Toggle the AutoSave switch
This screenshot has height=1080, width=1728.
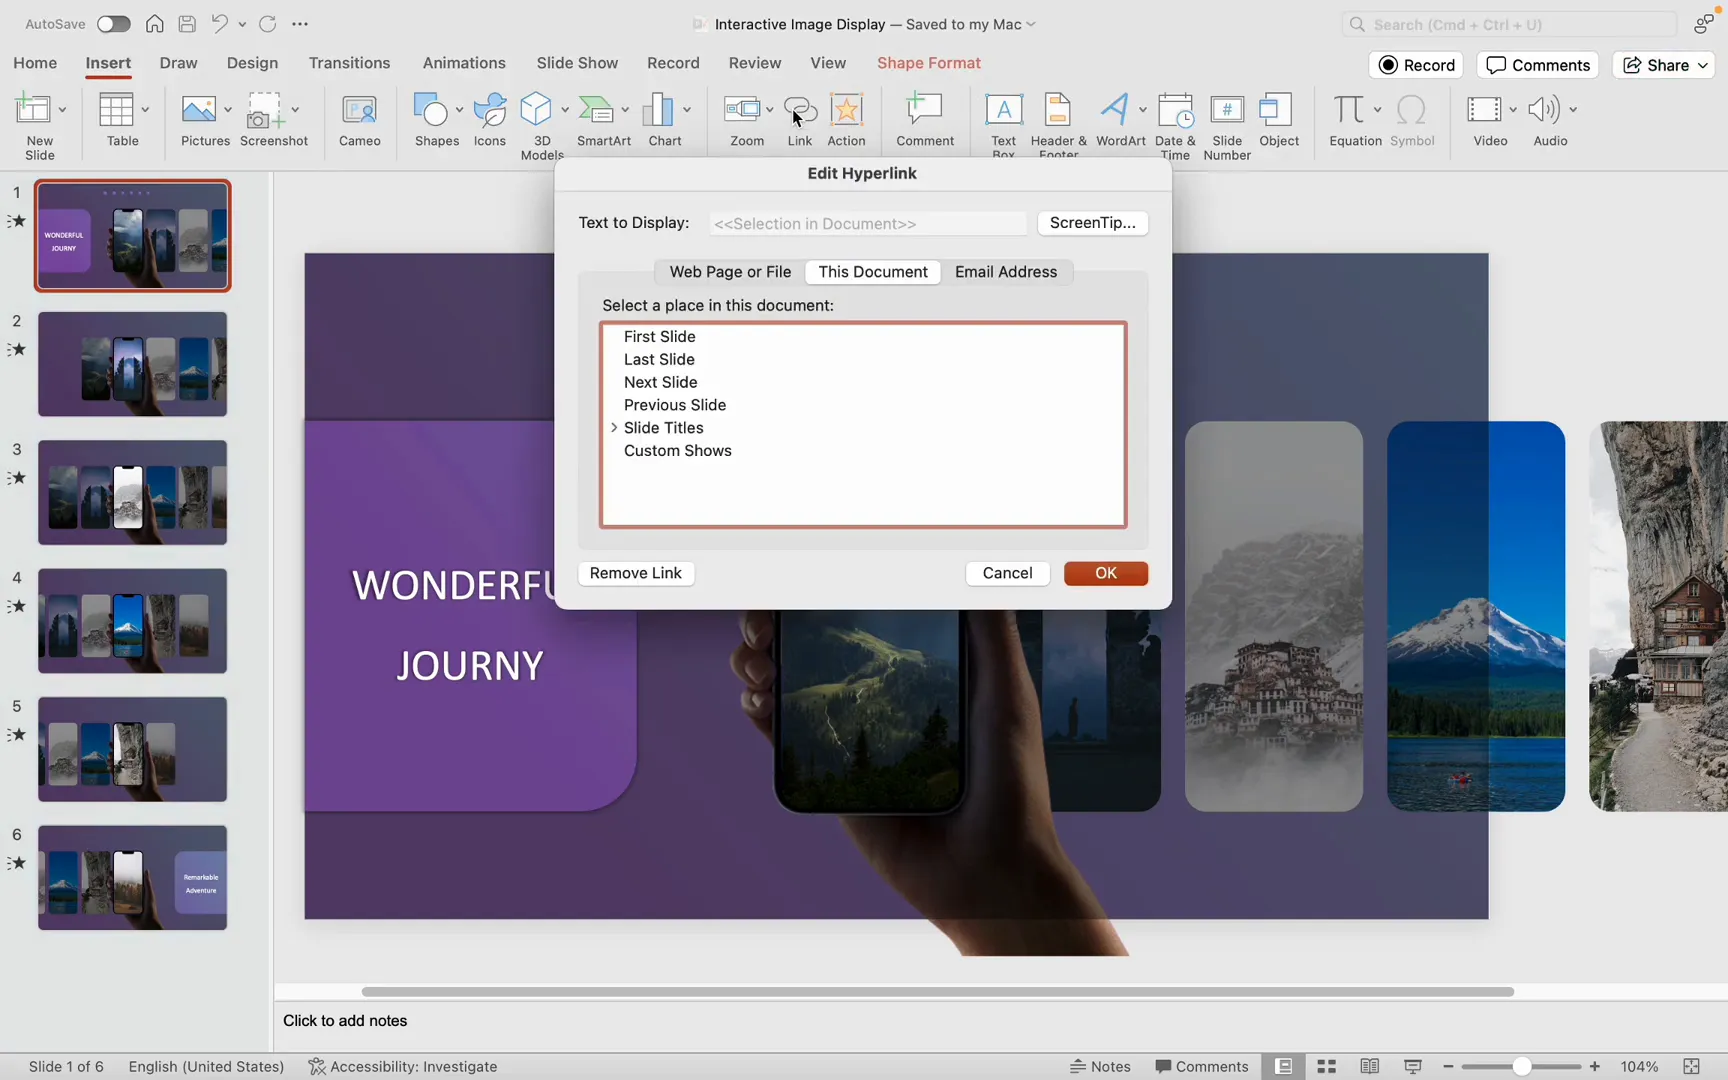point(113,24)
